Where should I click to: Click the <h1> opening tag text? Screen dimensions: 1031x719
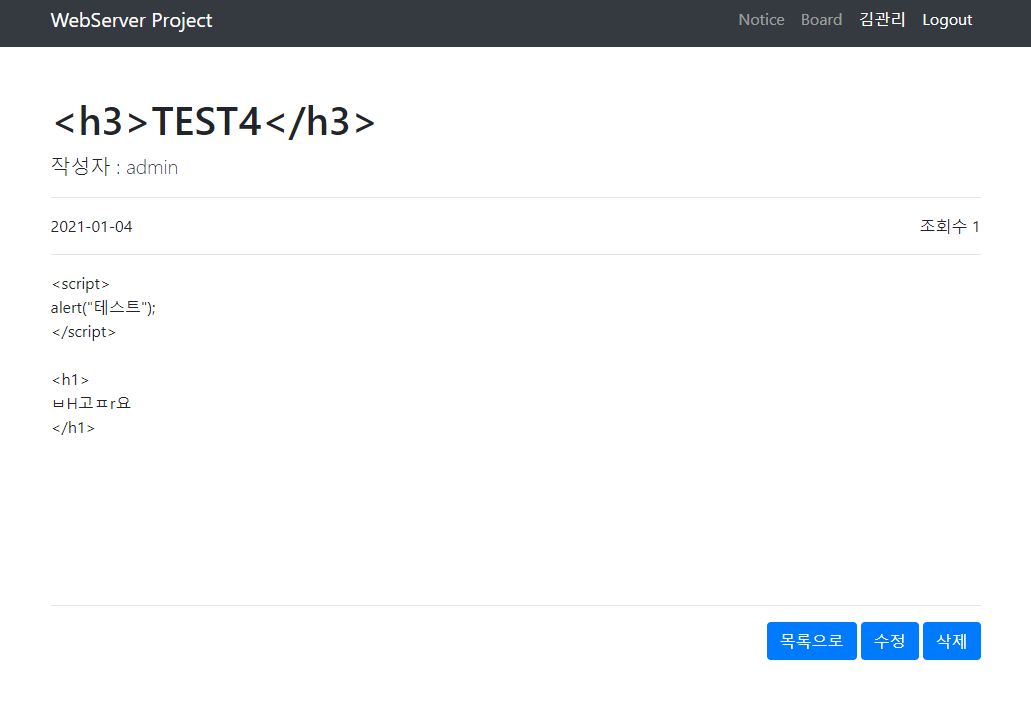click(70, 380)
